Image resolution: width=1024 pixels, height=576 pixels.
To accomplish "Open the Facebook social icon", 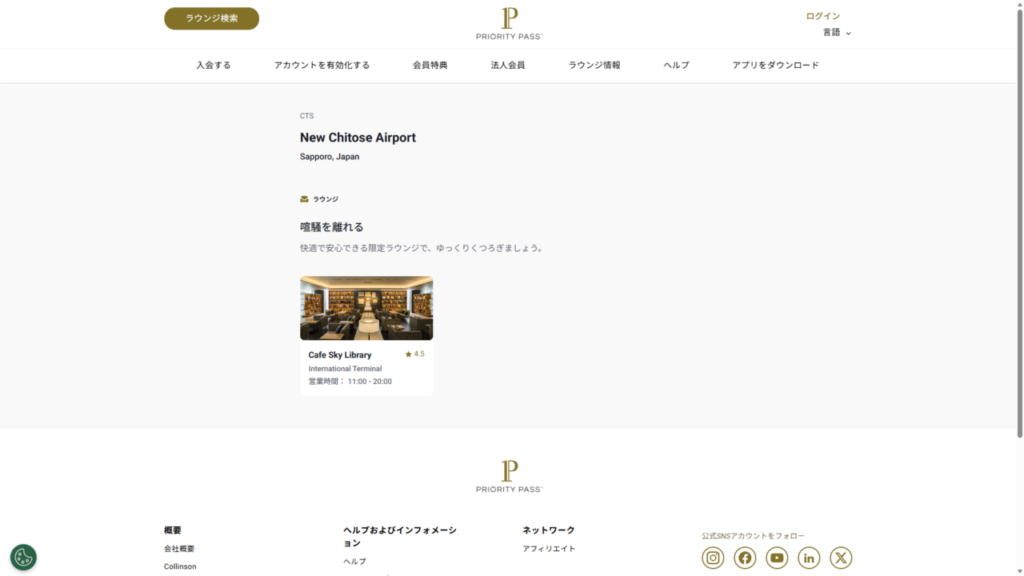I will point(744,558).
